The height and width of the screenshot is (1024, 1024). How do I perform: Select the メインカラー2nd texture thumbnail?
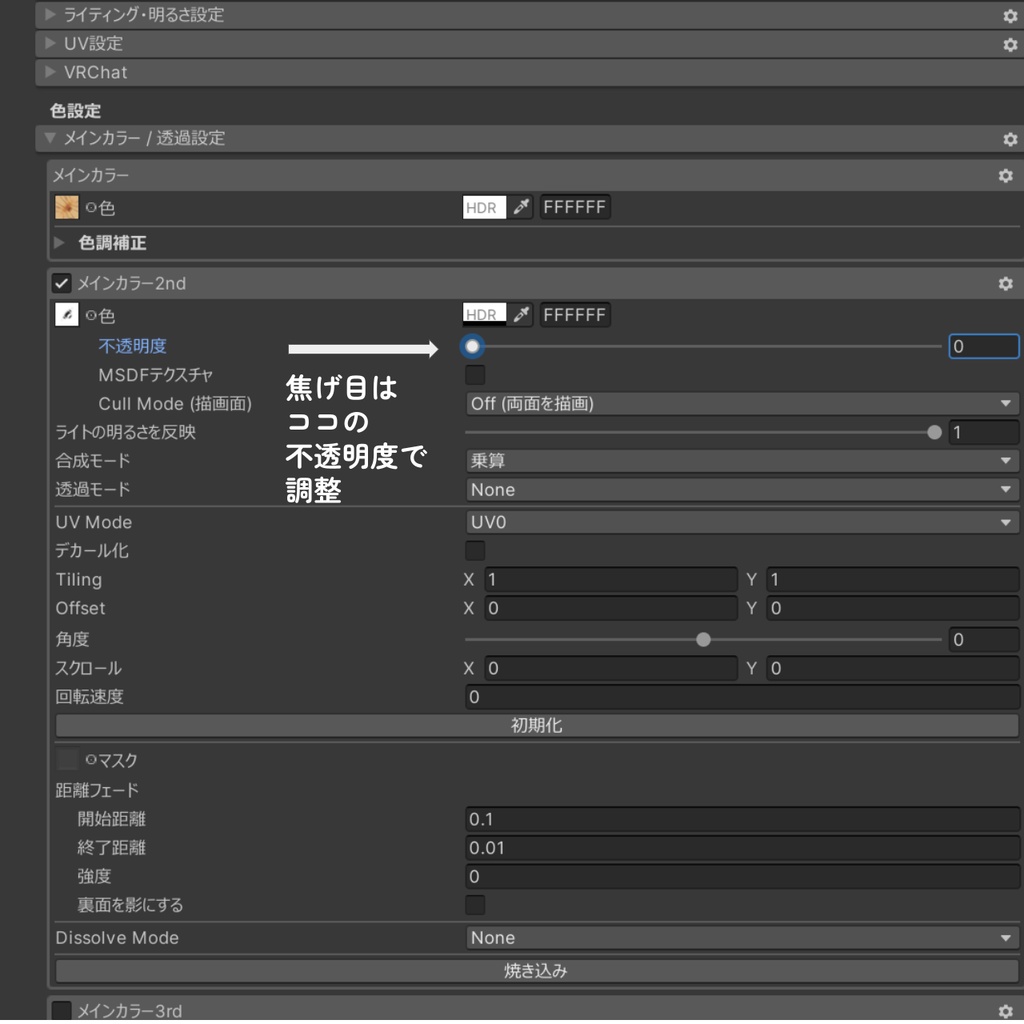coord(67,315)
